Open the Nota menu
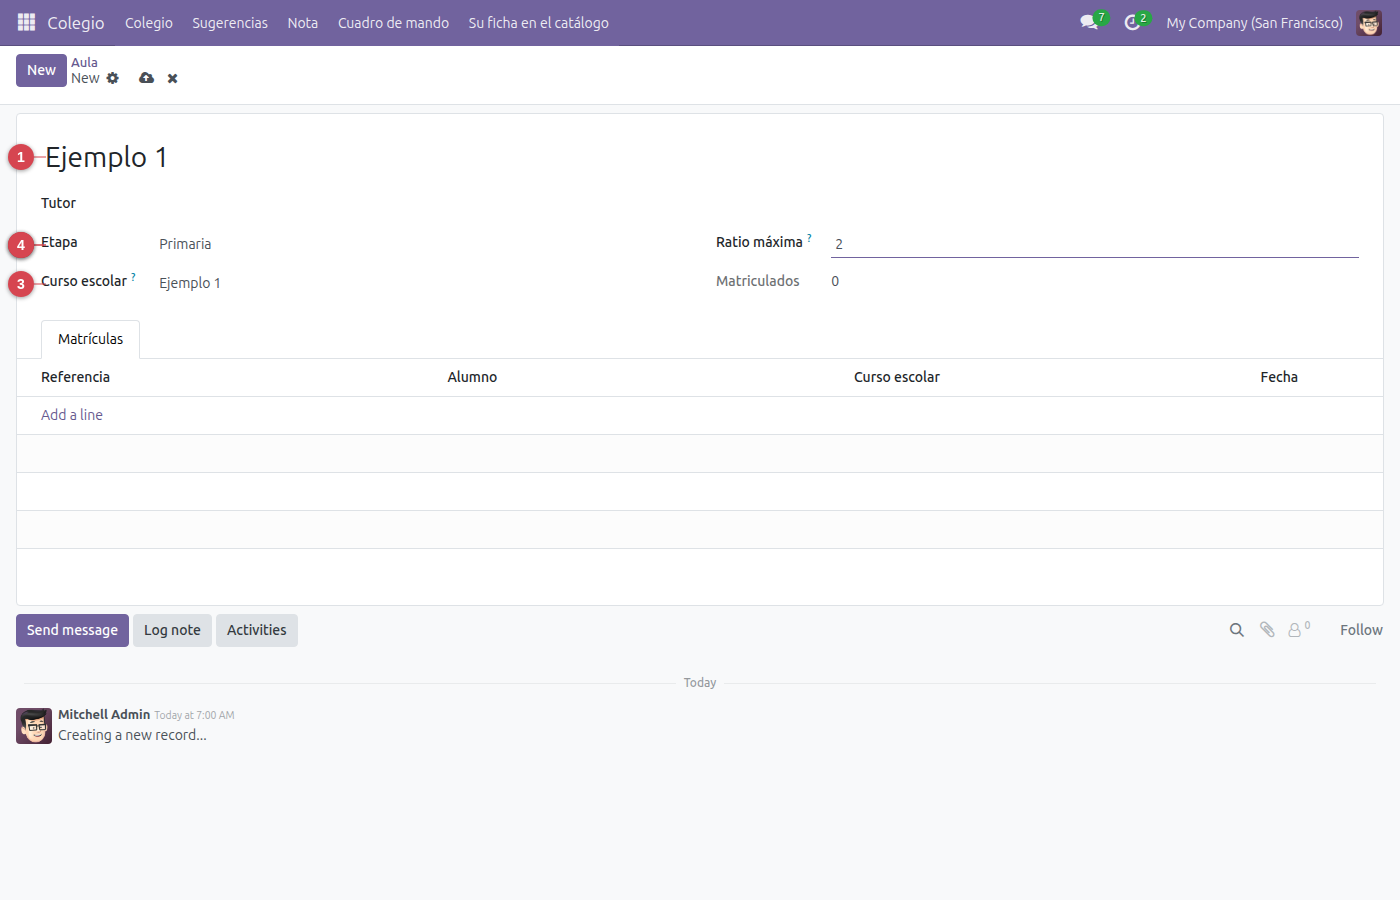Viewport: 1400px width, 900px height. [x=303, y=23]
